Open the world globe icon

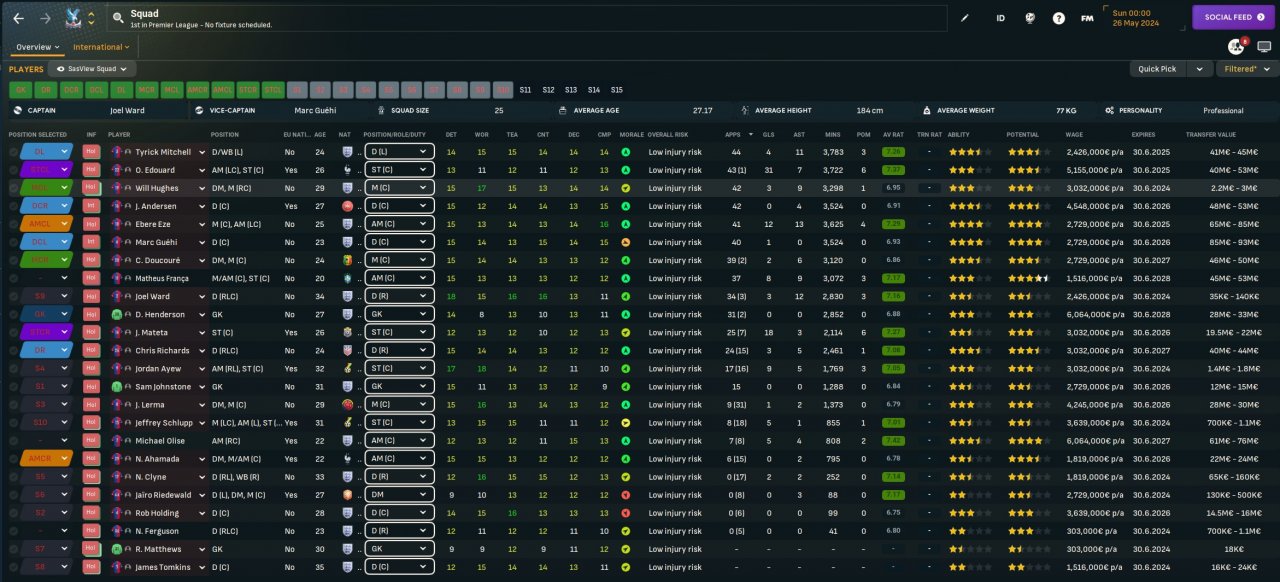coord(1030,18)
